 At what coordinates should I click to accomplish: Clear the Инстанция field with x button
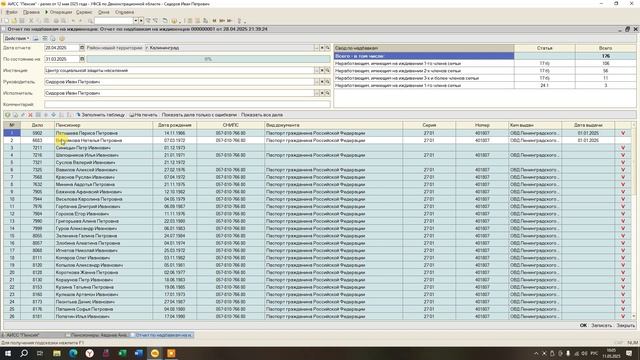(x=322, y=71)
